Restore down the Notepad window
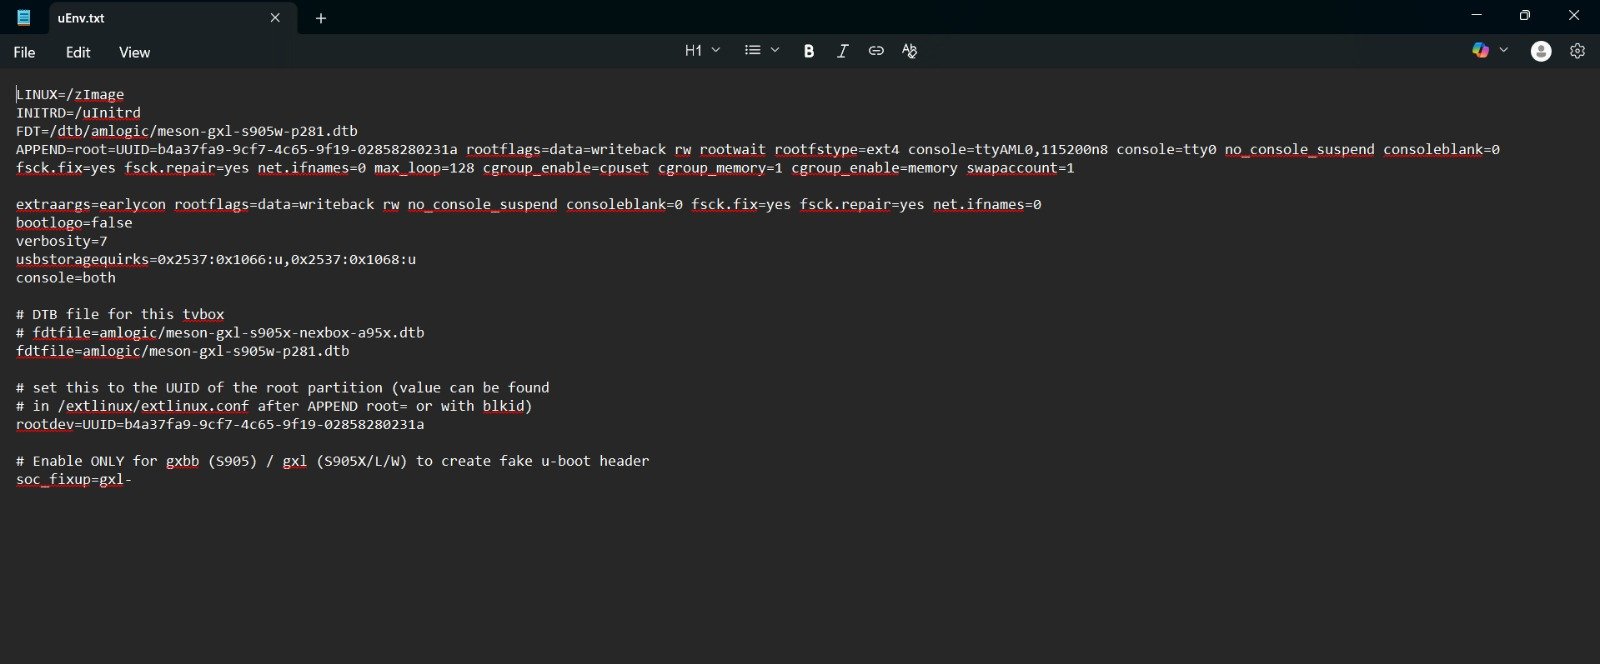Screen dimensions: 1600x664 [1524, 16]
